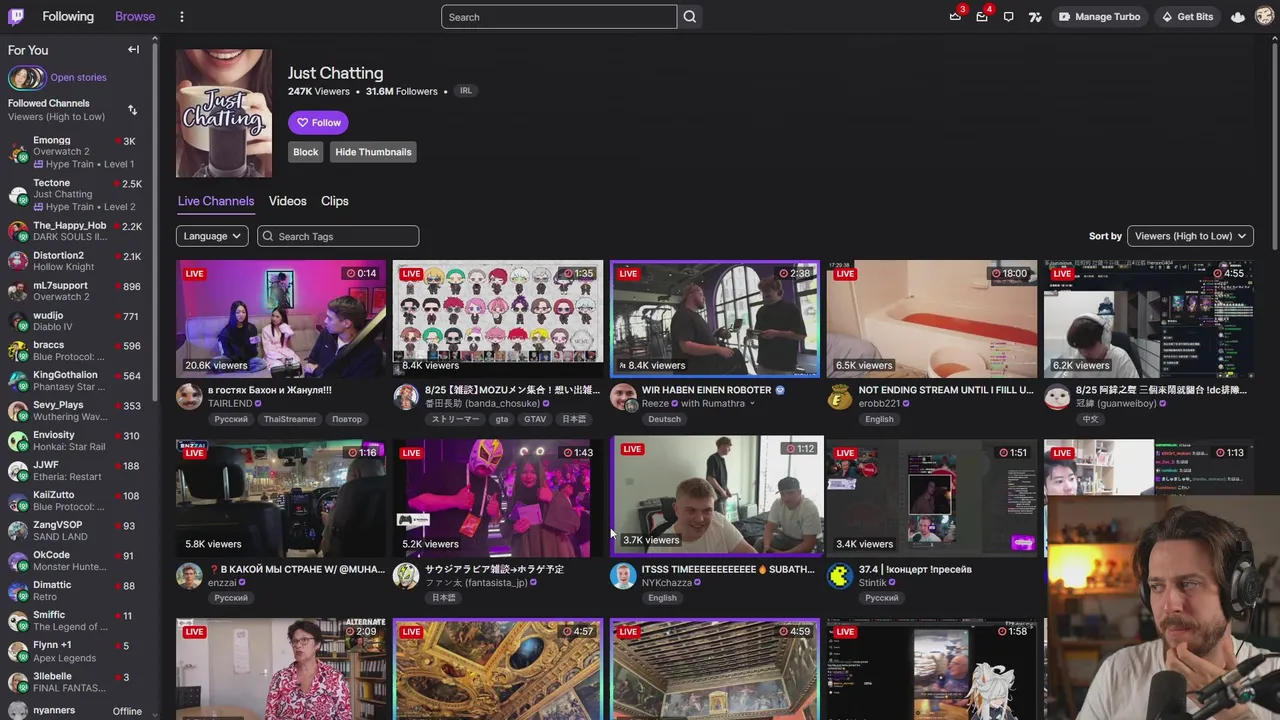Click the Deutsch tag under Reeze
This screenshot has width=1280, height=720.
point(664,419)
